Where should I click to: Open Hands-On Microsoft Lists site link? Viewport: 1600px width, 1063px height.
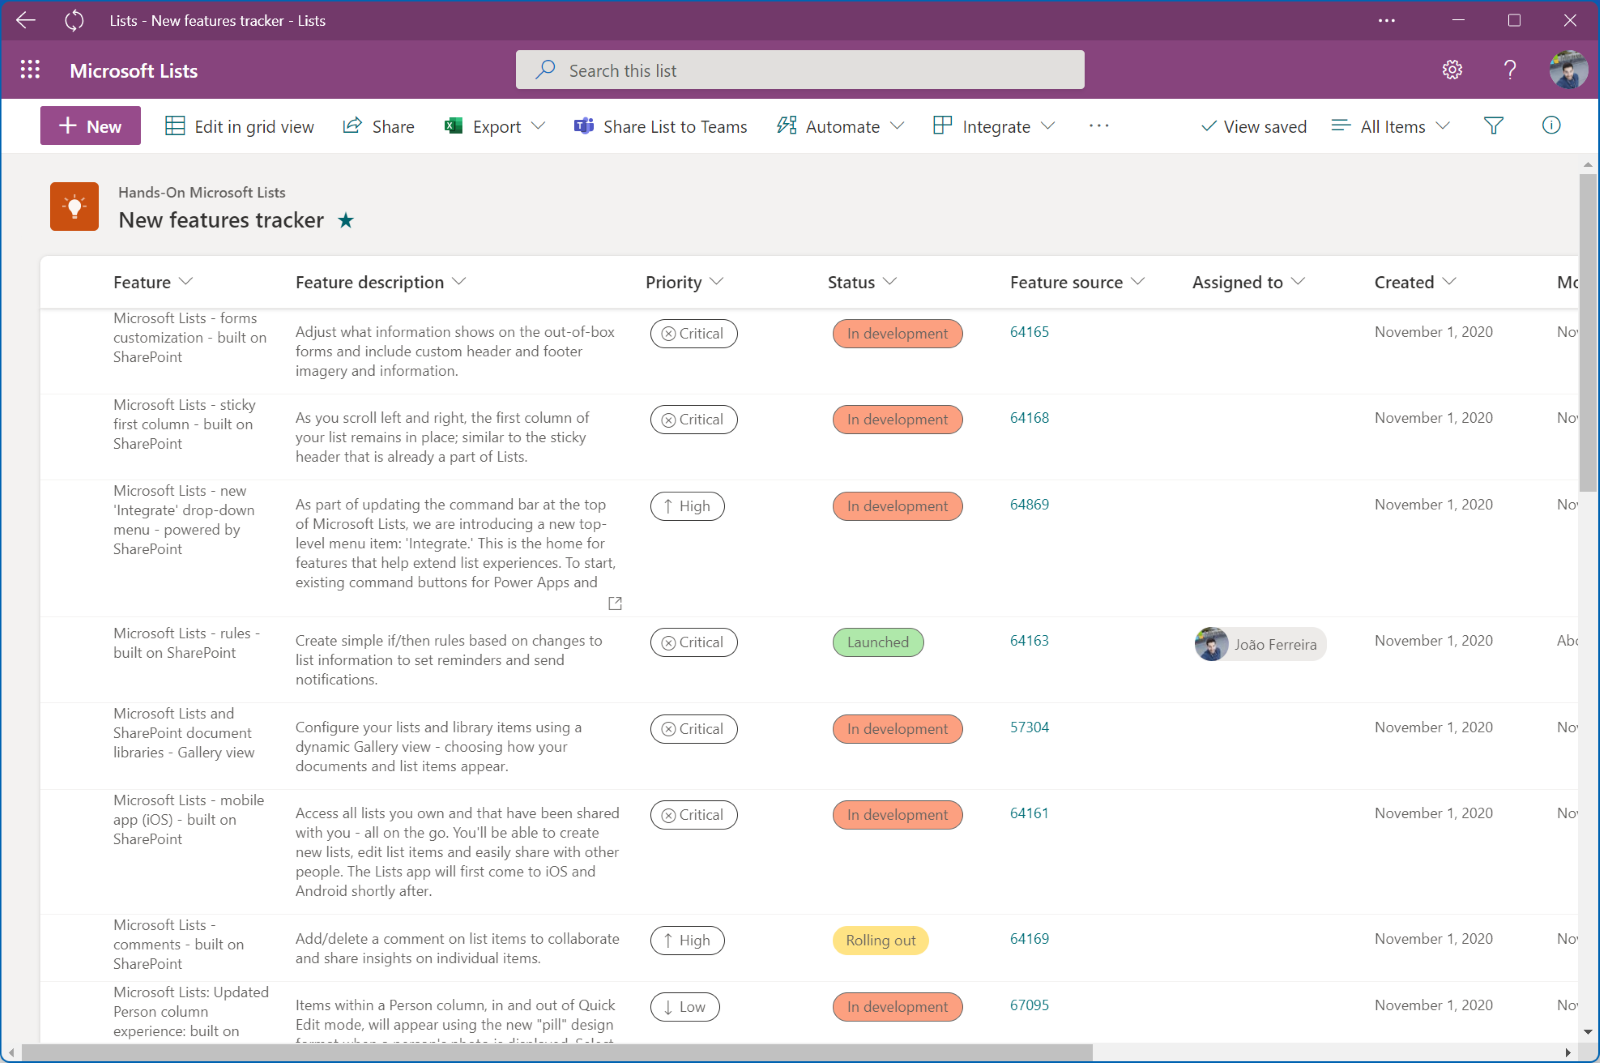point(202,192)
